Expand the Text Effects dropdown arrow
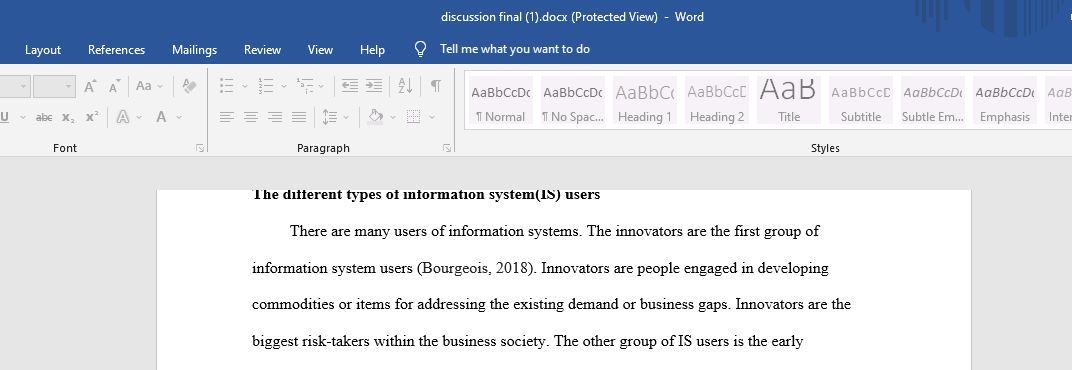This screenshot has width=1072, height=370. [139, 117]
